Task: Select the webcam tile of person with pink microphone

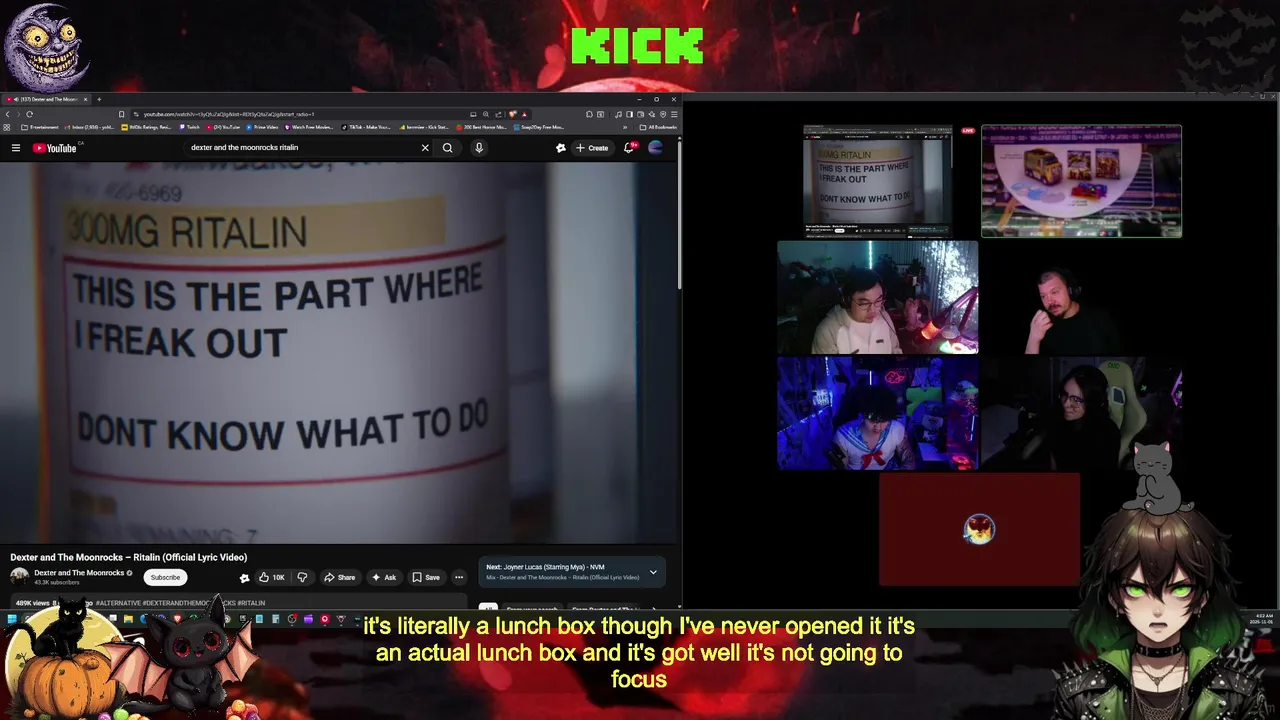Action: (x=878, y=297)
